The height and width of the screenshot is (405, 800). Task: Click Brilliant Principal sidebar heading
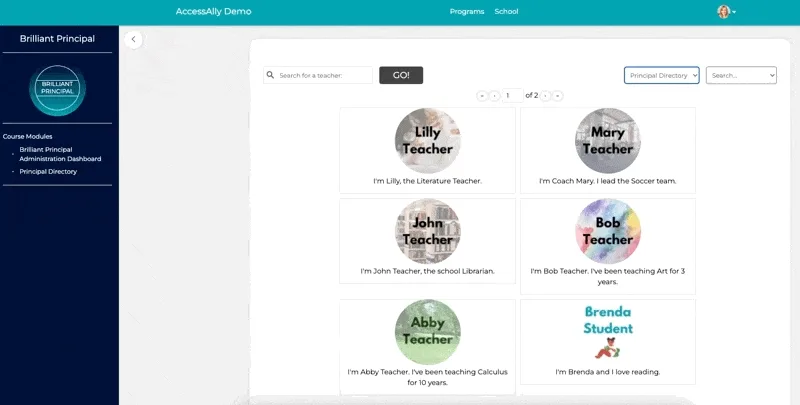(x=57, y=39)
